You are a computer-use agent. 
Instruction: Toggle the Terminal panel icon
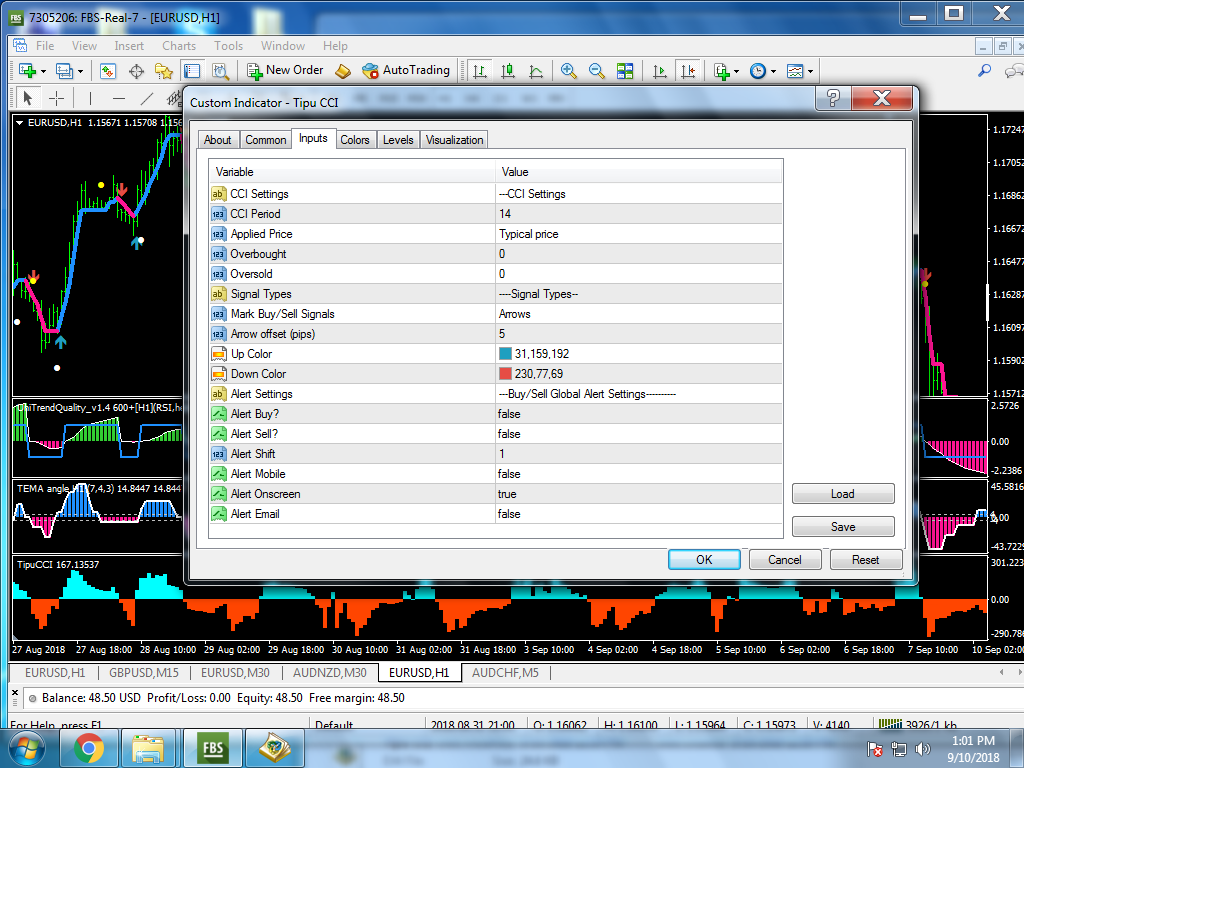(x=192, y=71)
